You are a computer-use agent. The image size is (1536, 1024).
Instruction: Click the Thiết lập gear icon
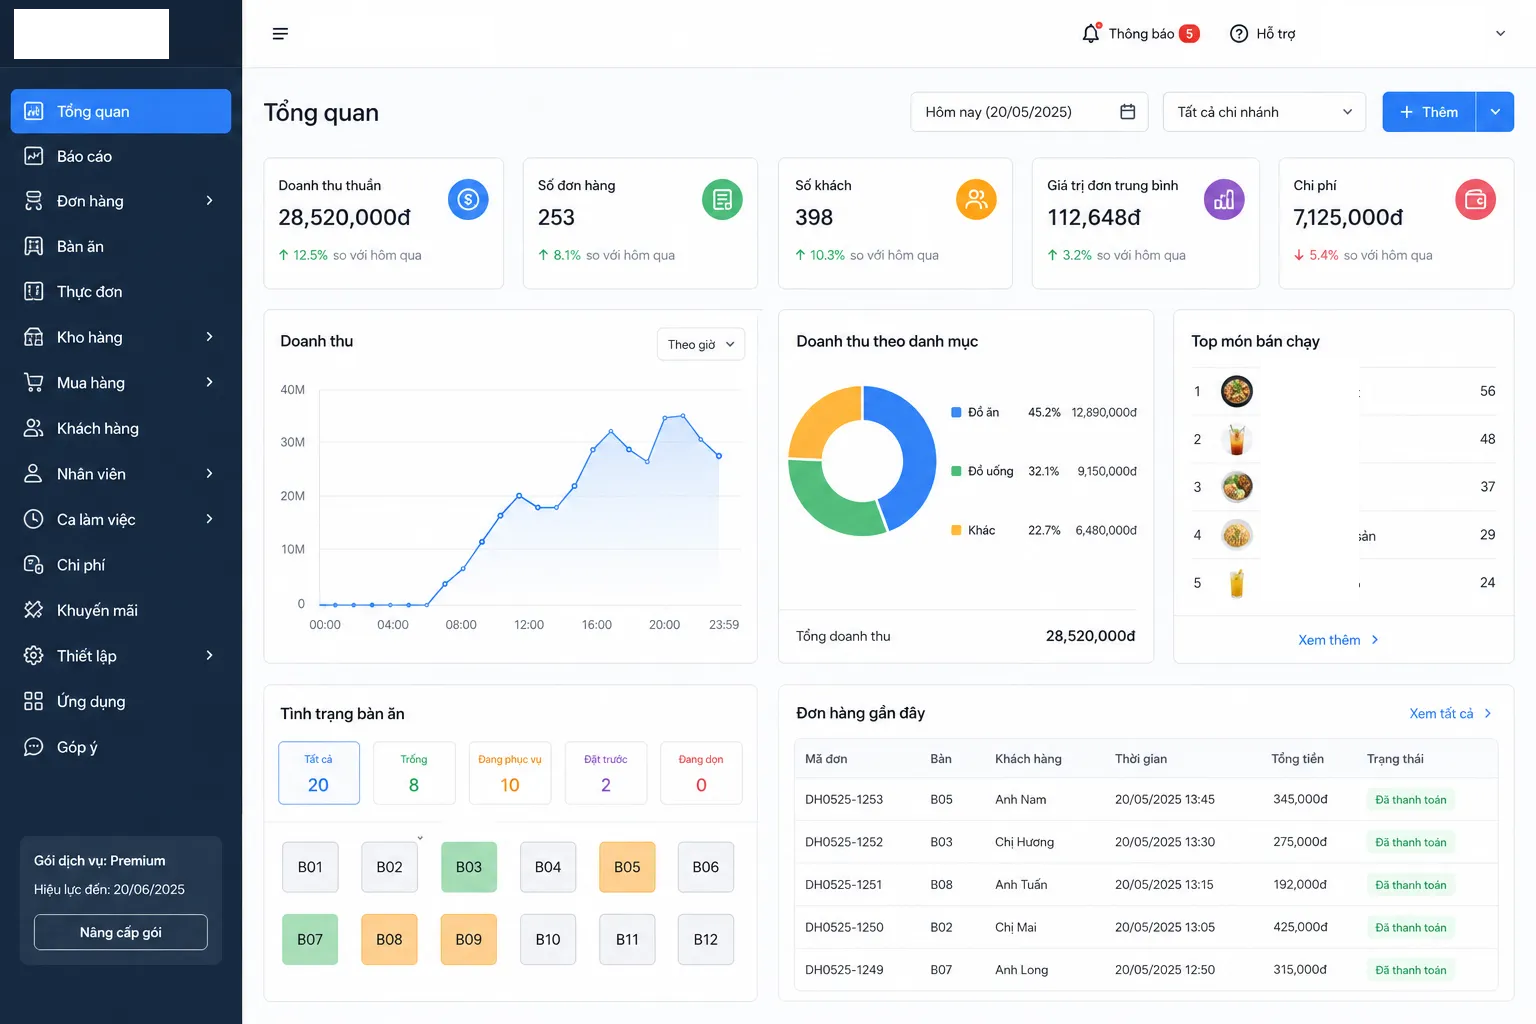click(34, 655)
